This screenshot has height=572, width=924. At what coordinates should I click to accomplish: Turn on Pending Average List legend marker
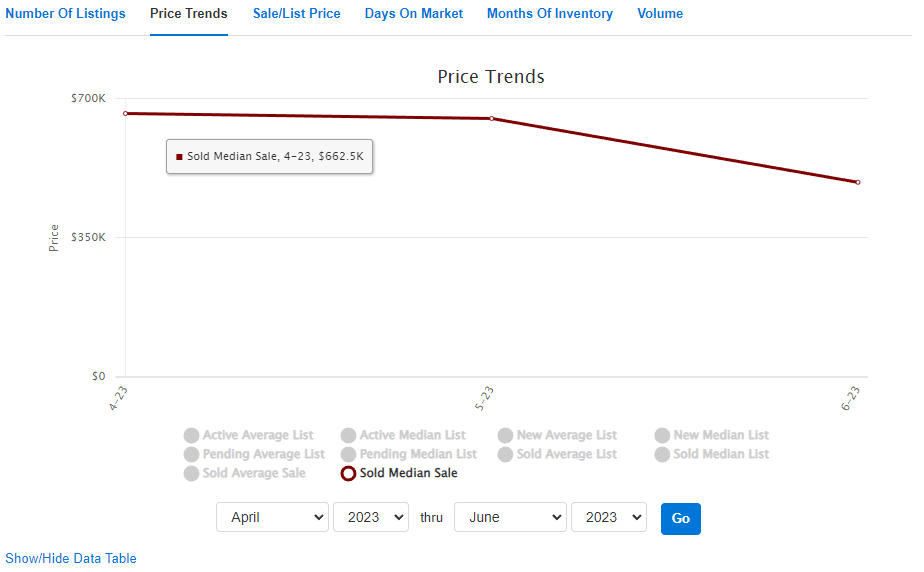click(x=191, y=454)
